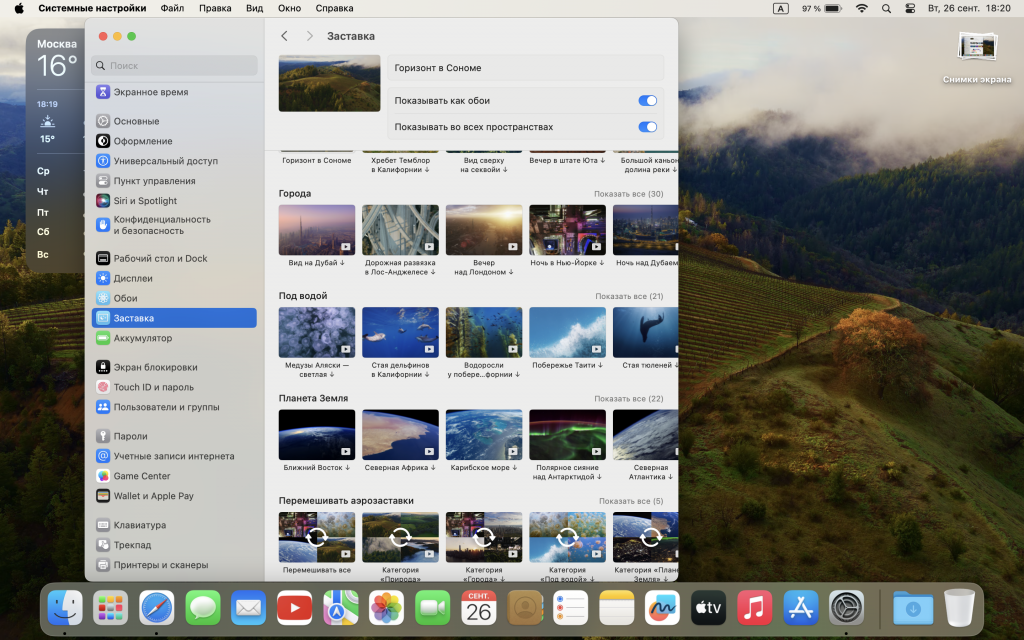Expand Города with Показать все (30)

point(628,194)
